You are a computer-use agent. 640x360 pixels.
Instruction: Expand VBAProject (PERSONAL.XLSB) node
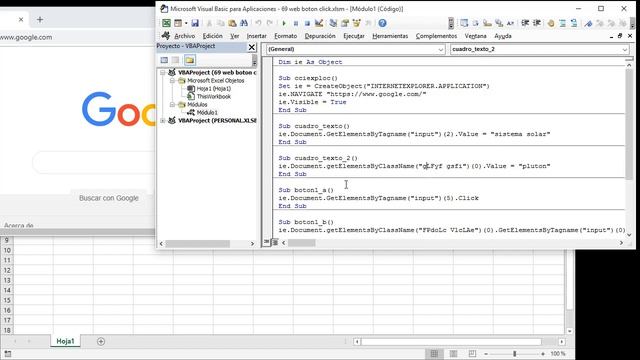pos(162,121)
